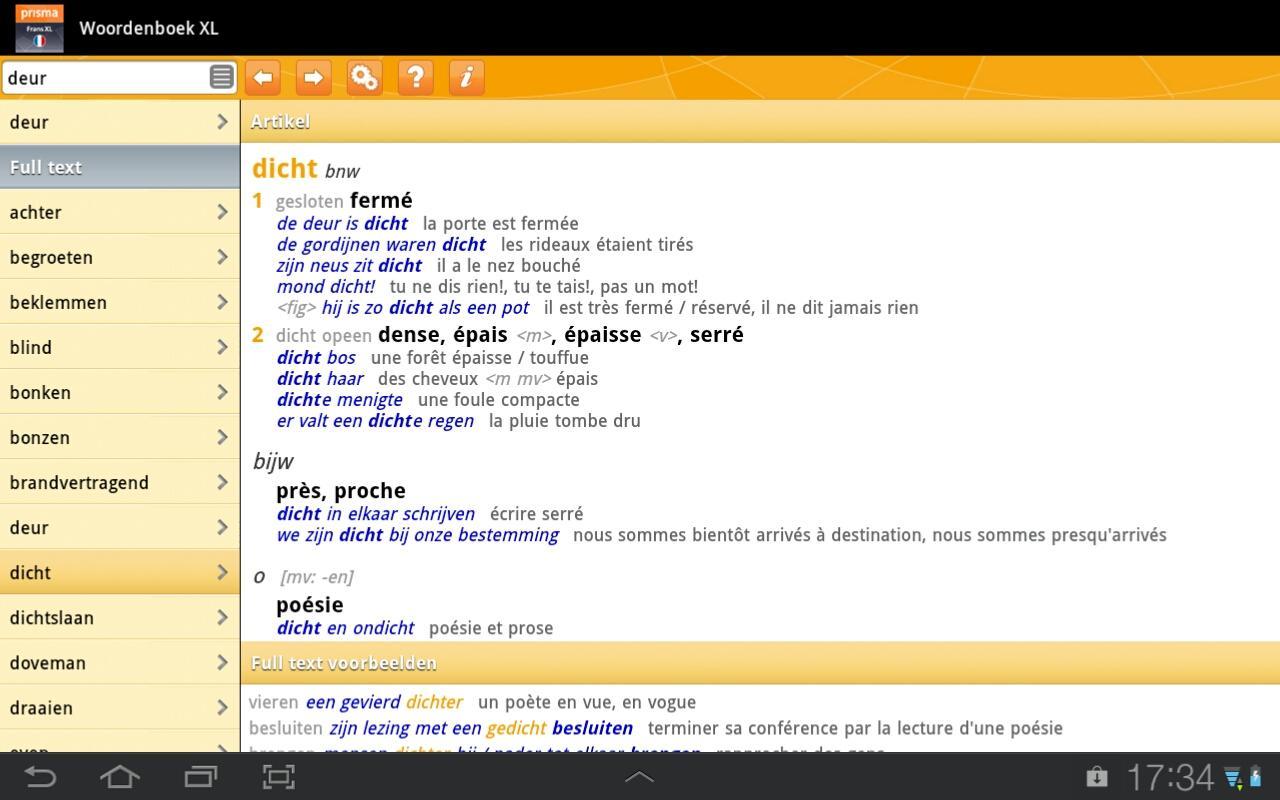Screen dimensions: 1280x800
Task: Click example 'de deur is dicht'
Action: [x=342, y=223]
